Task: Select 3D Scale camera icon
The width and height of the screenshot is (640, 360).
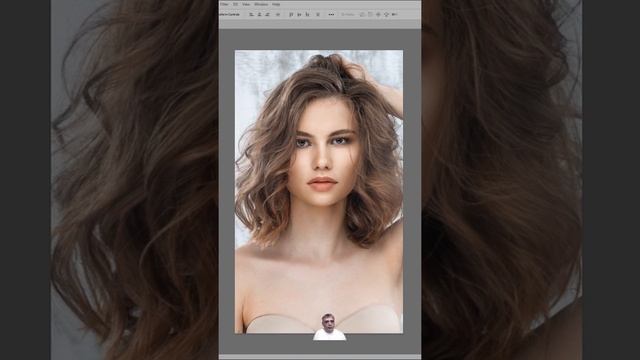Action: [394, 14]
